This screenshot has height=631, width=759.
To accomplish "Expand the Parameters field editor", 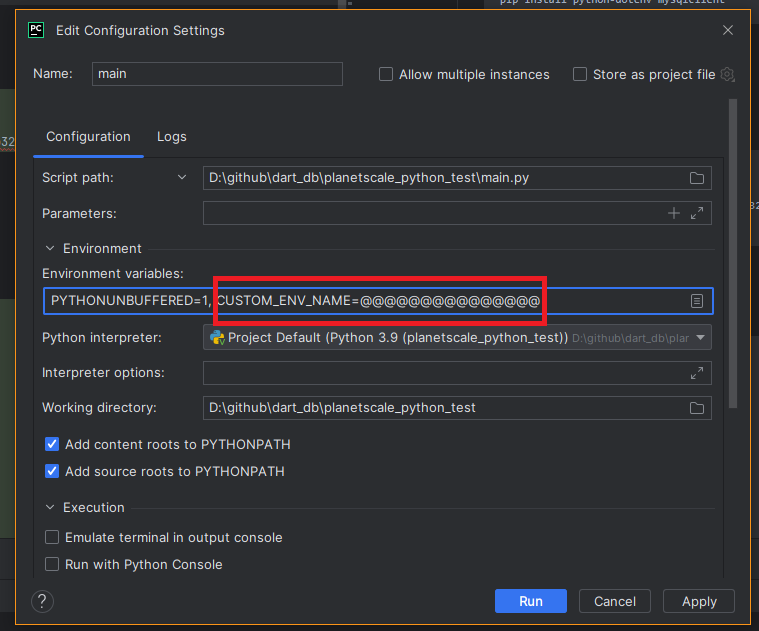I will tap(697, 213).
